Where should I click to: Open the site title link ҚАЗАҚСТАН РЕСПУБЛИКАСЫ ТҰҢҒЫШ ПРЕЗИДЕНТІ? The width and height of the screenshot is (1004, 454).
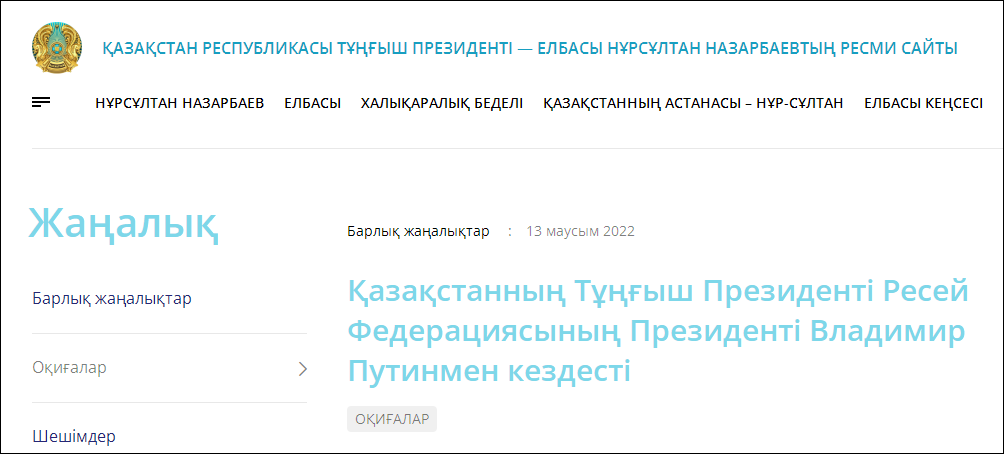[x=530, y=49]
